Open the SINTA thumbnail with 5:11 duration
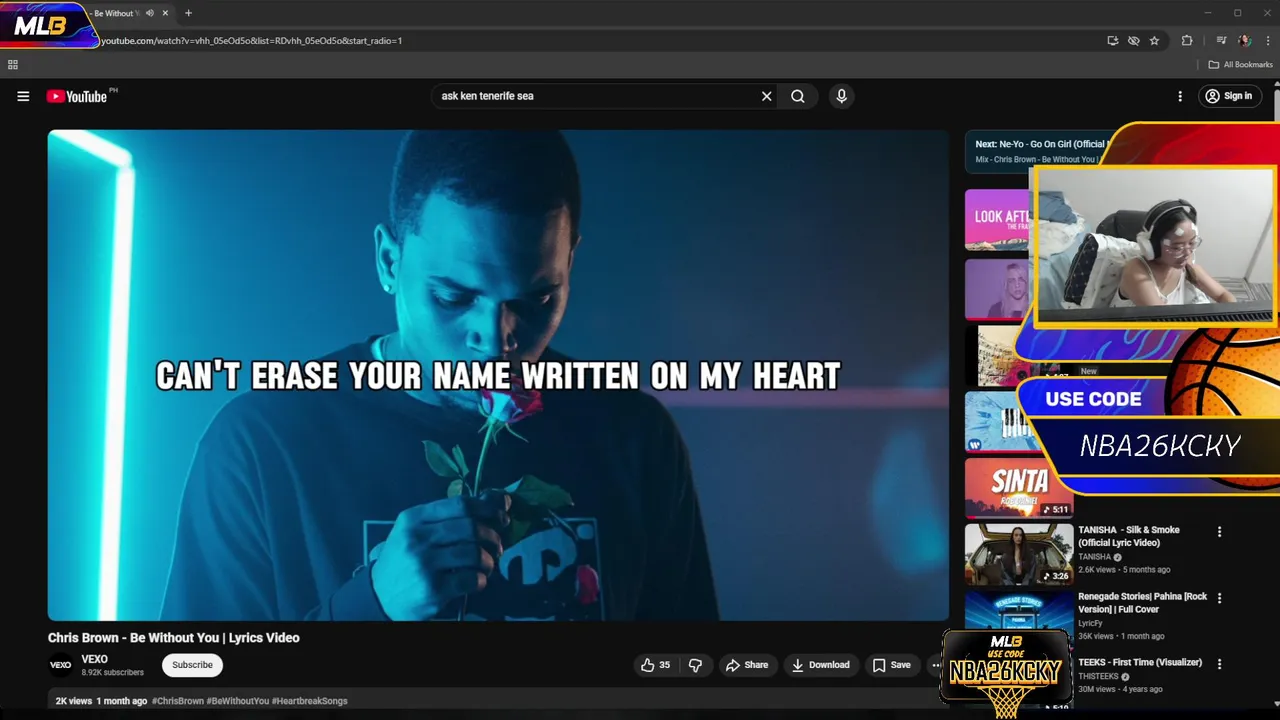This screenshot has height=720, width=1280. point(1019,488)
